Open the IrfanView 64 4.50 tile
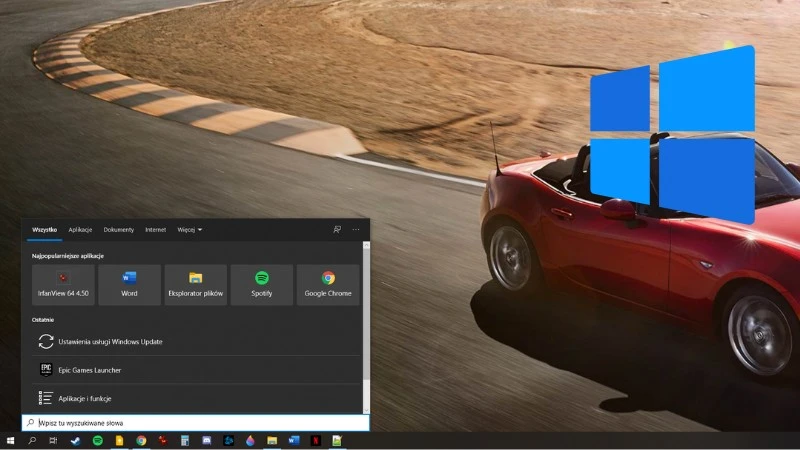The image size is (800, 450). [x=63, y=285]
